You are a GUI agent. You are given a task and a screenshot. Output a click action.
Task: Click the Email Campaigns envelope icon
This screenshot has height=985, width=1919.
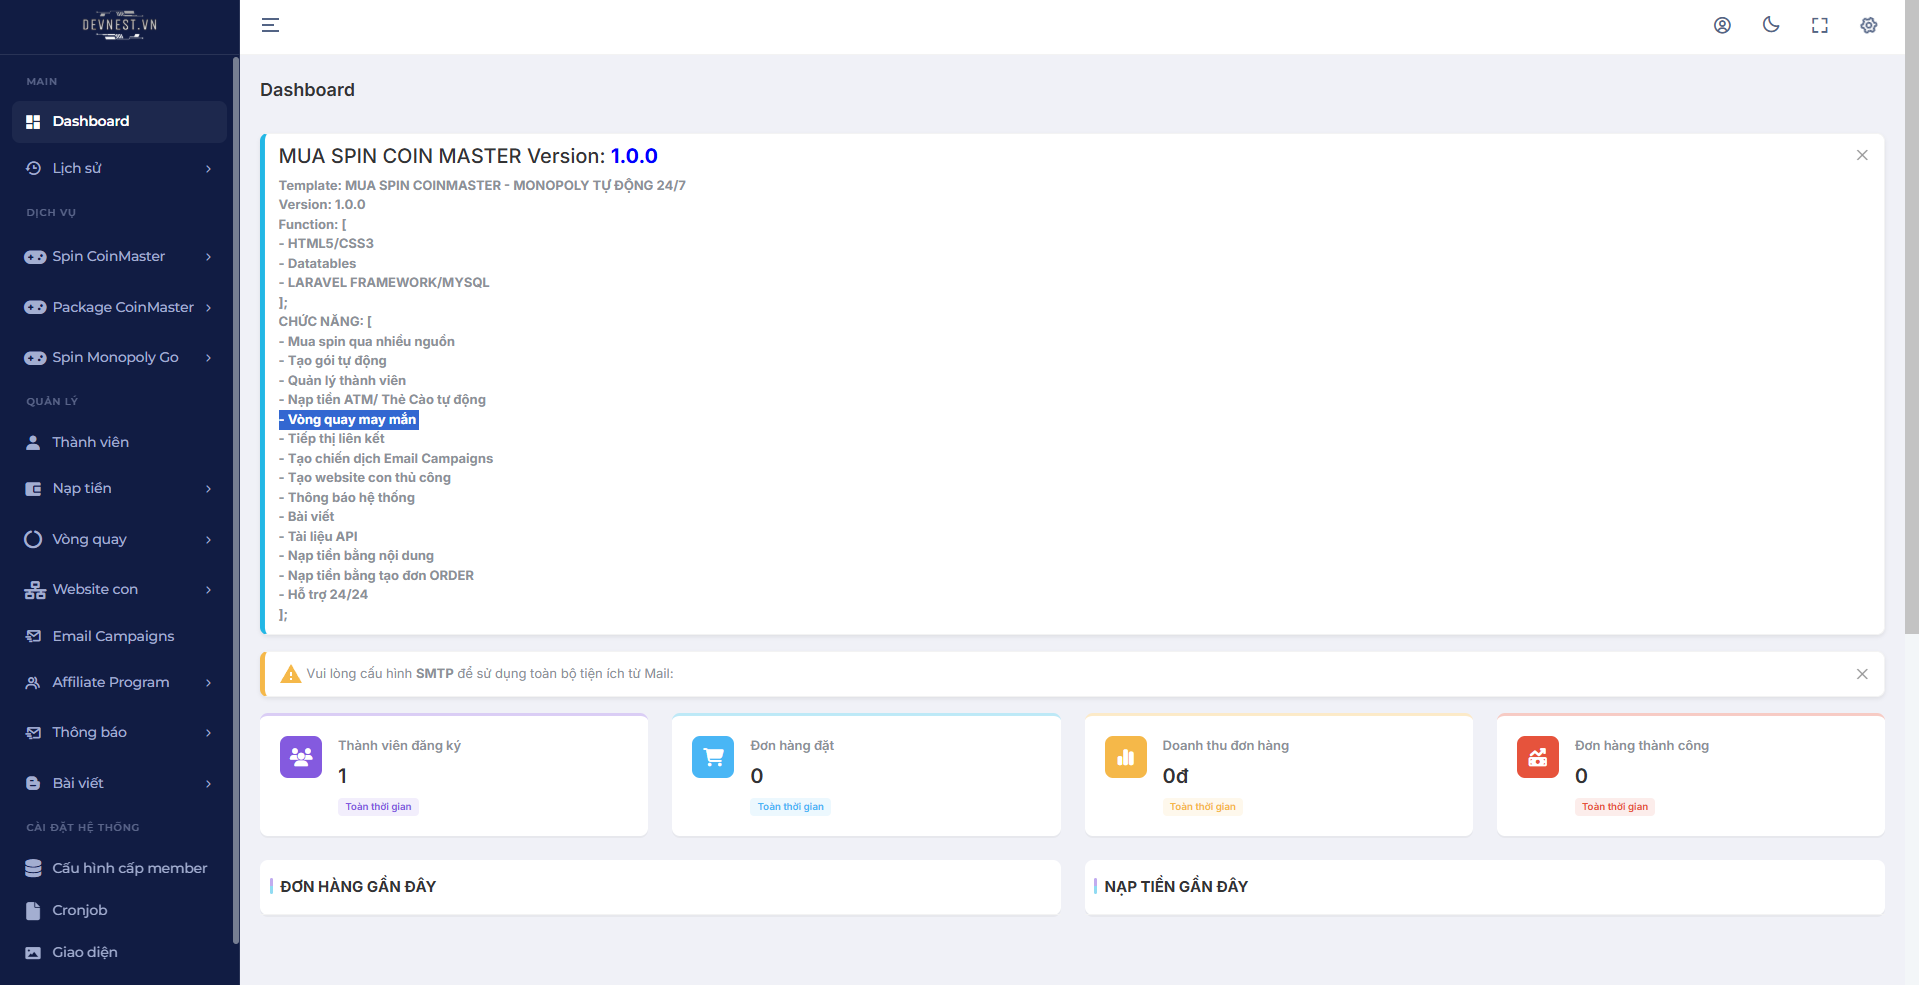(33, 636)
